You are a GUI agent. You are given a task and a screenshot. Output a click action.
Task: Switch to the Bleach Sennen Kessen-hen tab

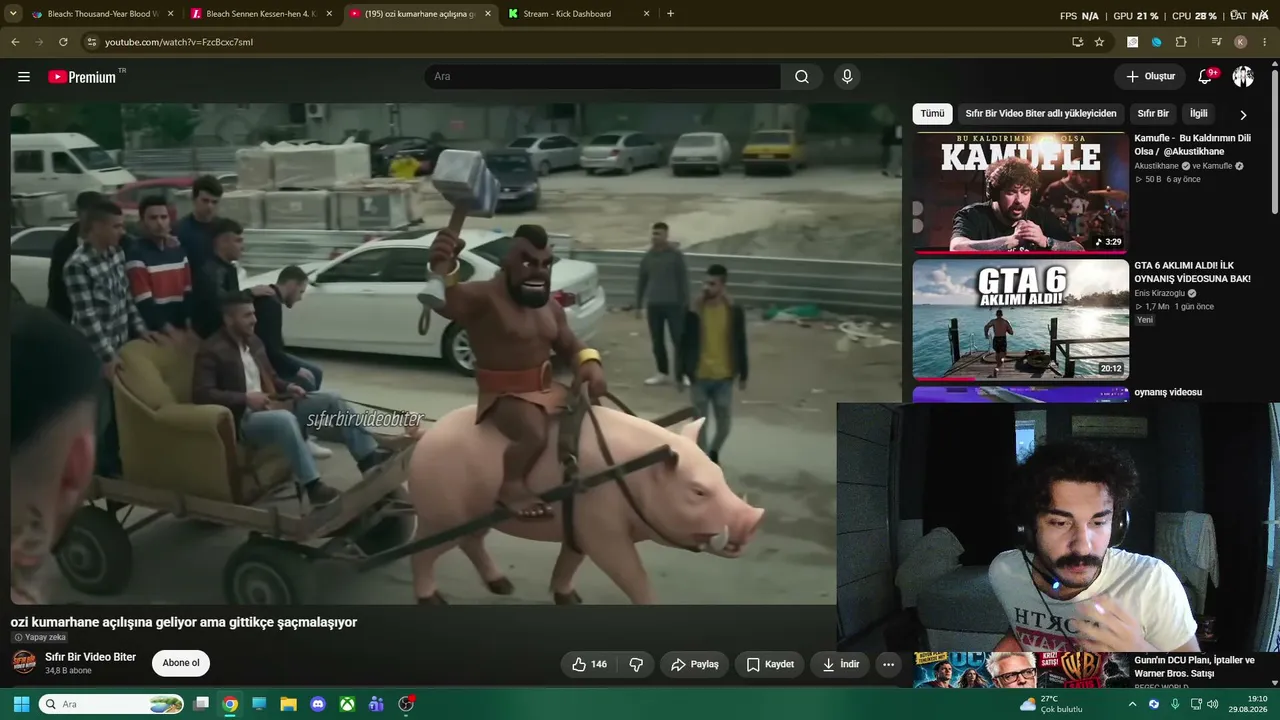point(260,14)
